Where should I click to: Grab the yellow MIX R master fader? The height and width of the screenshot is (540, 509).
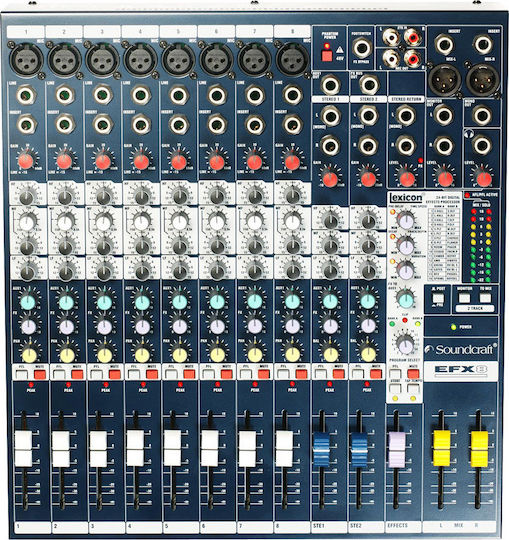[479, 448]
